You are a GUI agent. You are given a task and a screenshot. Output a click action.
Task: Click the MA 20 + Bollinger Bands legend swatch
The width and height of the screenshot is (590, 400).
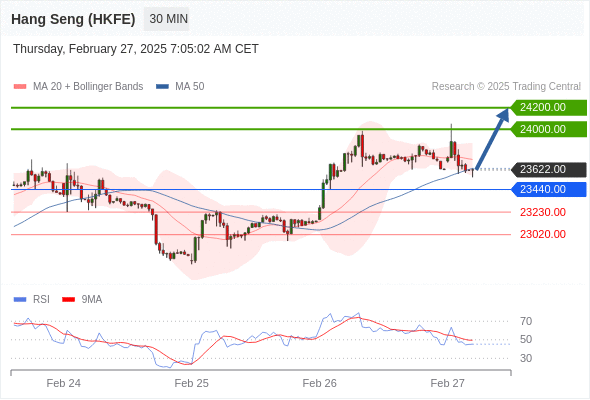click(20, 87)
